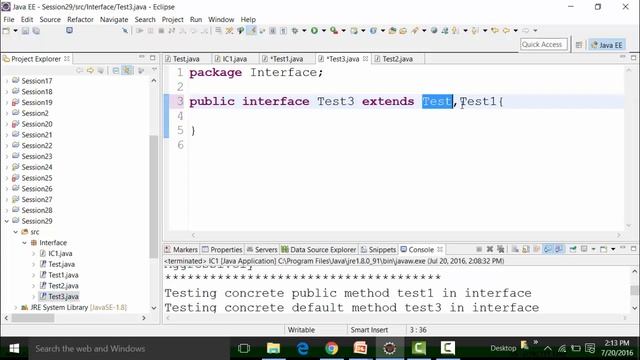Click the New file toolbar icon
The height and width of the screenshot is (360, 640).
6,31
